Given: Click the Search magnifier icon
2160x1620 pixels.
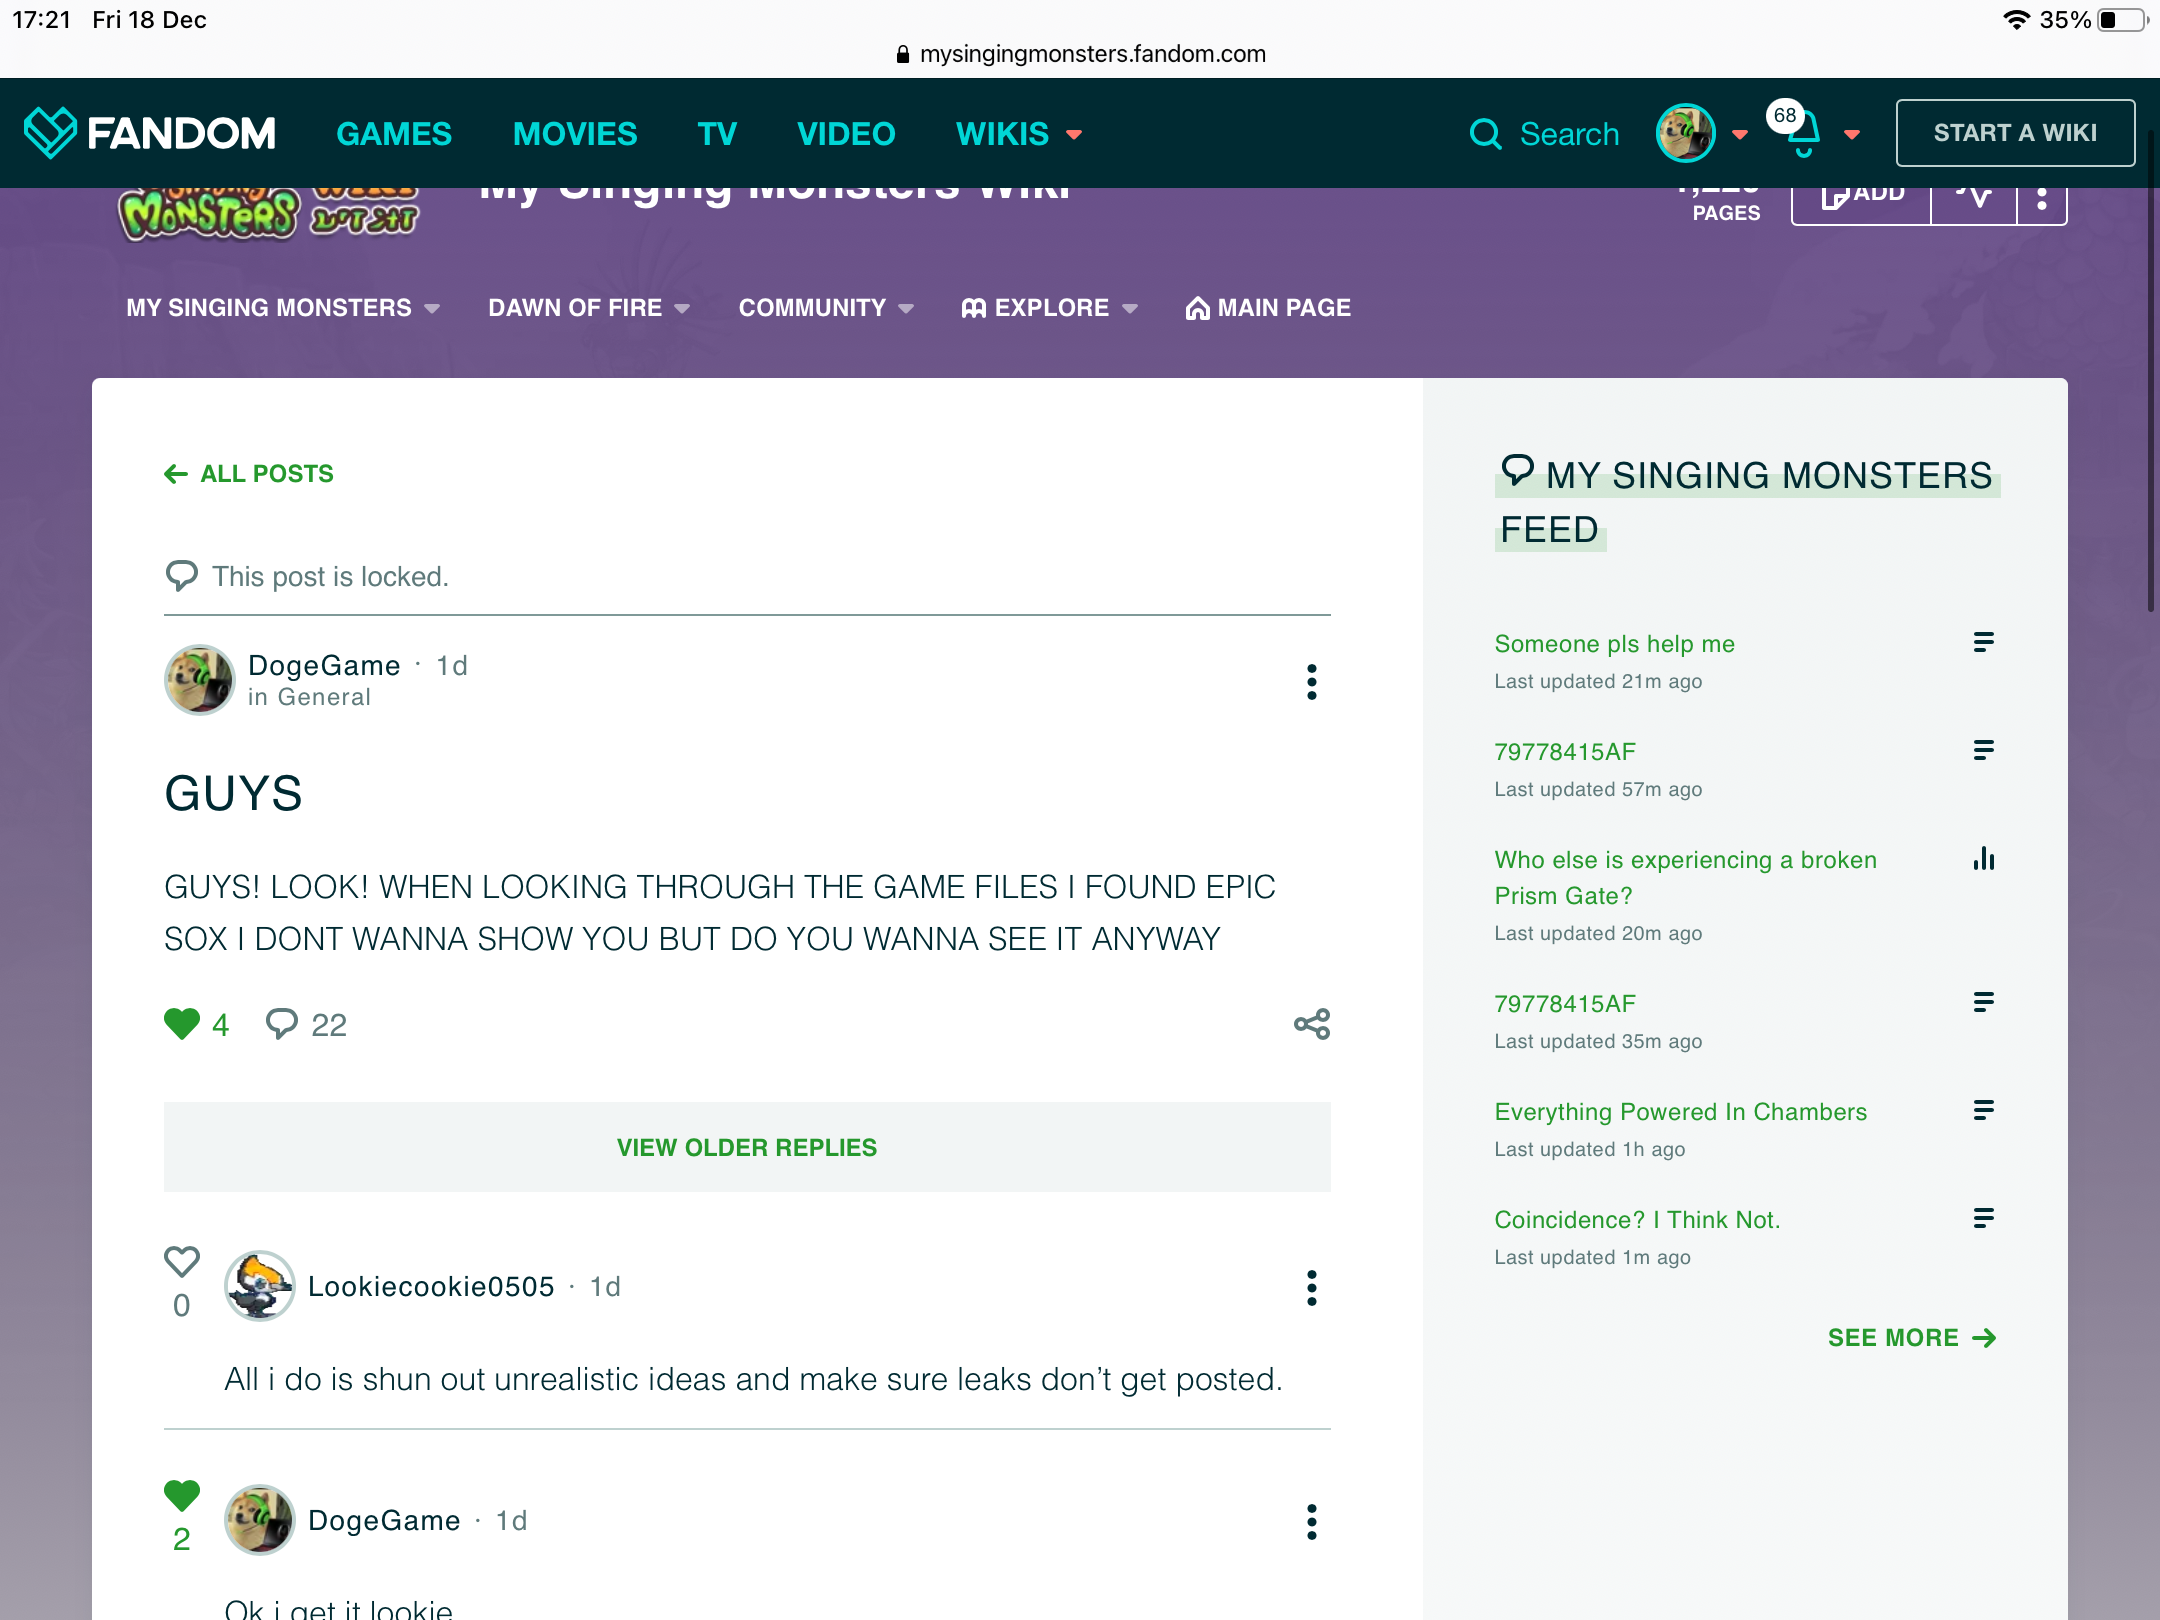Looking at the screenshot, I should [x=1485, y=134].
